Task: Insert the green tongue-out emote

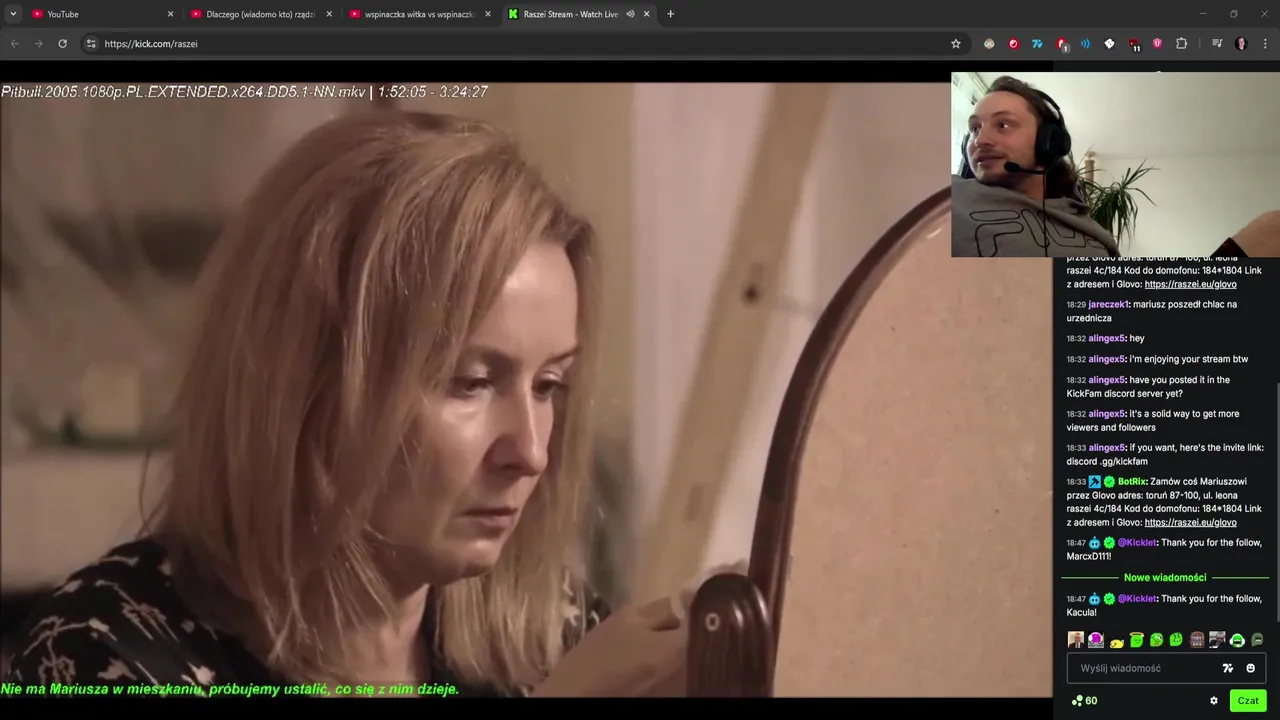Action: click(x=1157, y=640)
